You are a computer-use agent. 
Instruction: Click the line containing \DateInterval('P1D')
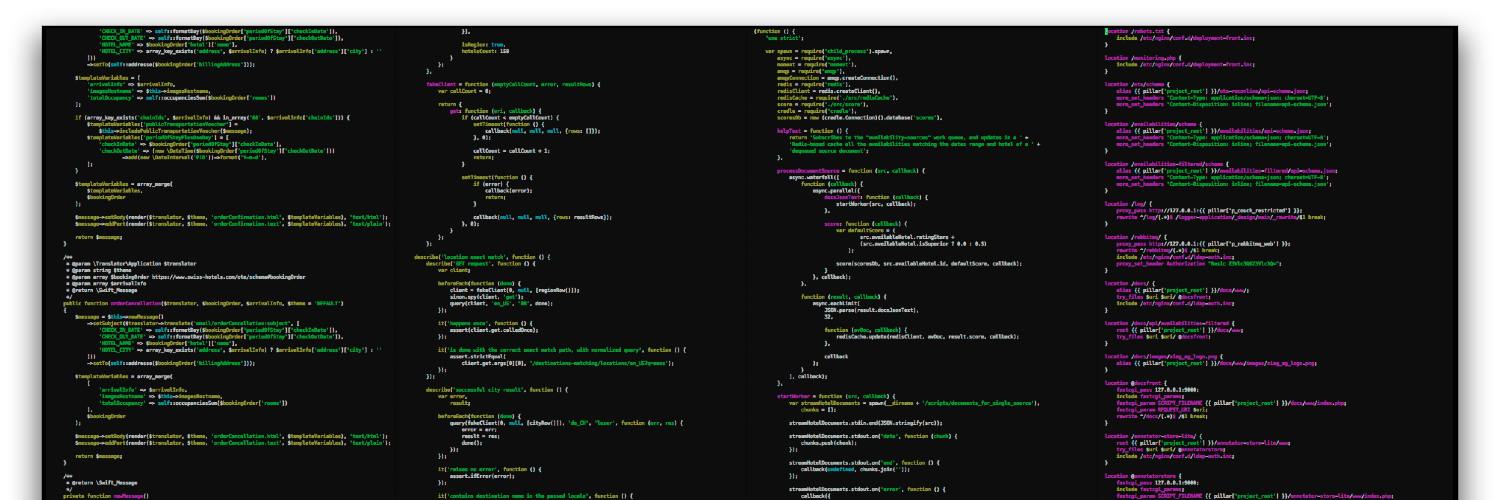(x=194, y=157)
